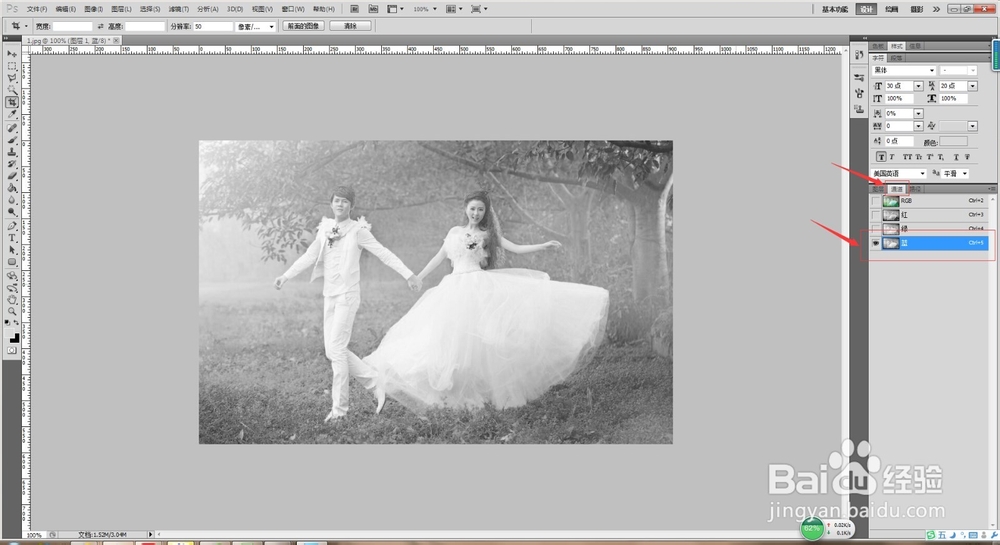Viewport: 1000px width, 545px height.
Task: Toggle strikethrough text style
Action: tap(967, 157)
